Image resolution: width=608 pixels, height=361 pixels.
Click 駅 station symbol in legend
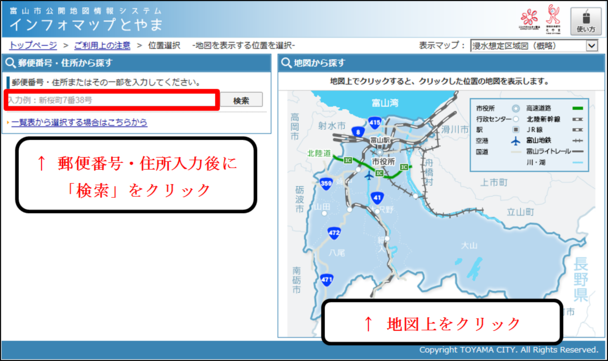pos(516,130)
